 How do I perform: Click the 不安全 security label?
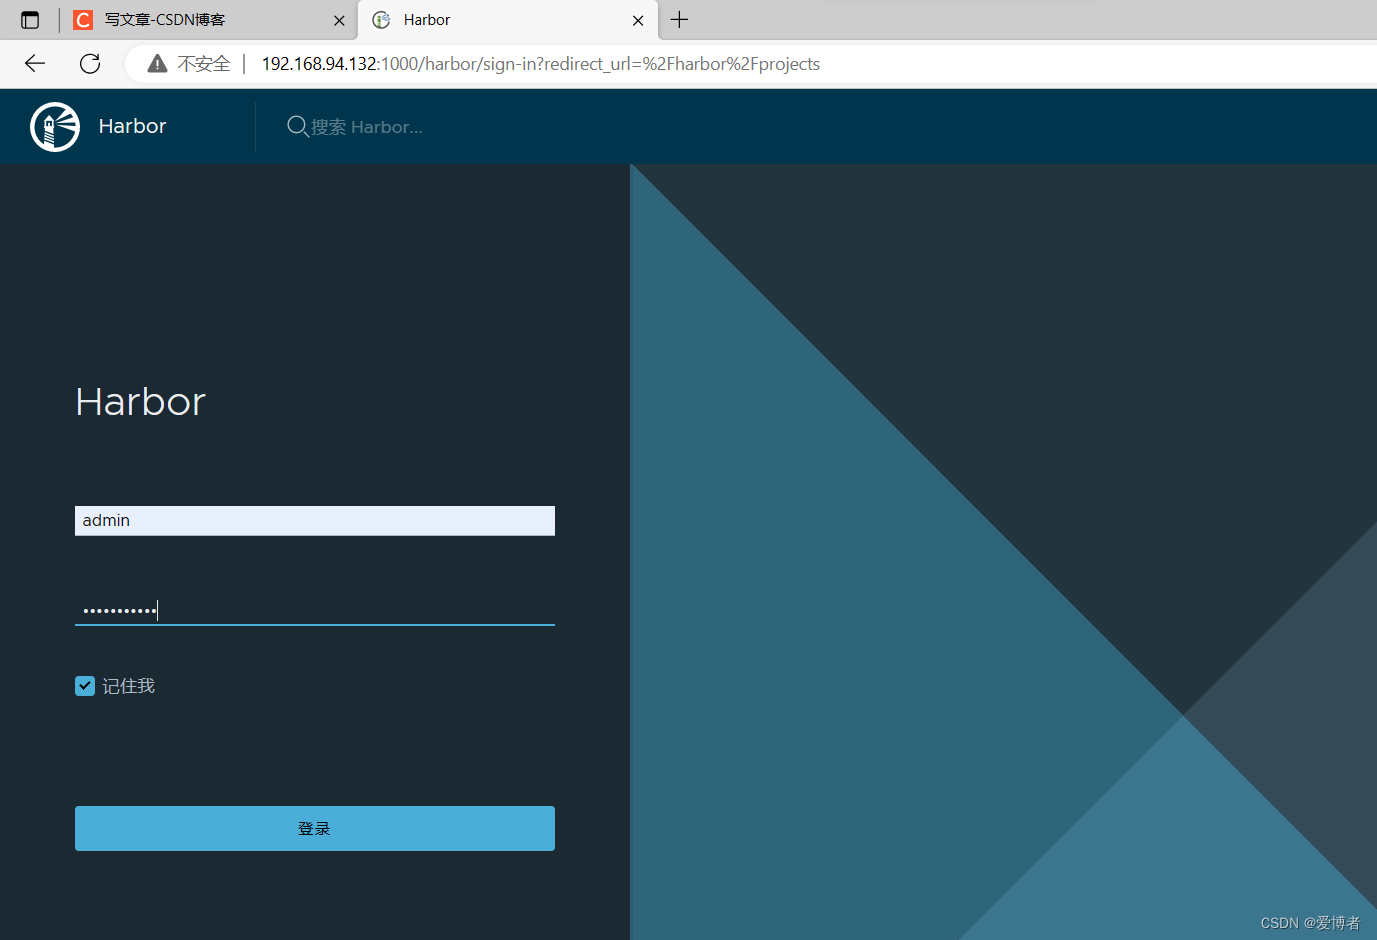pos(204,64)
